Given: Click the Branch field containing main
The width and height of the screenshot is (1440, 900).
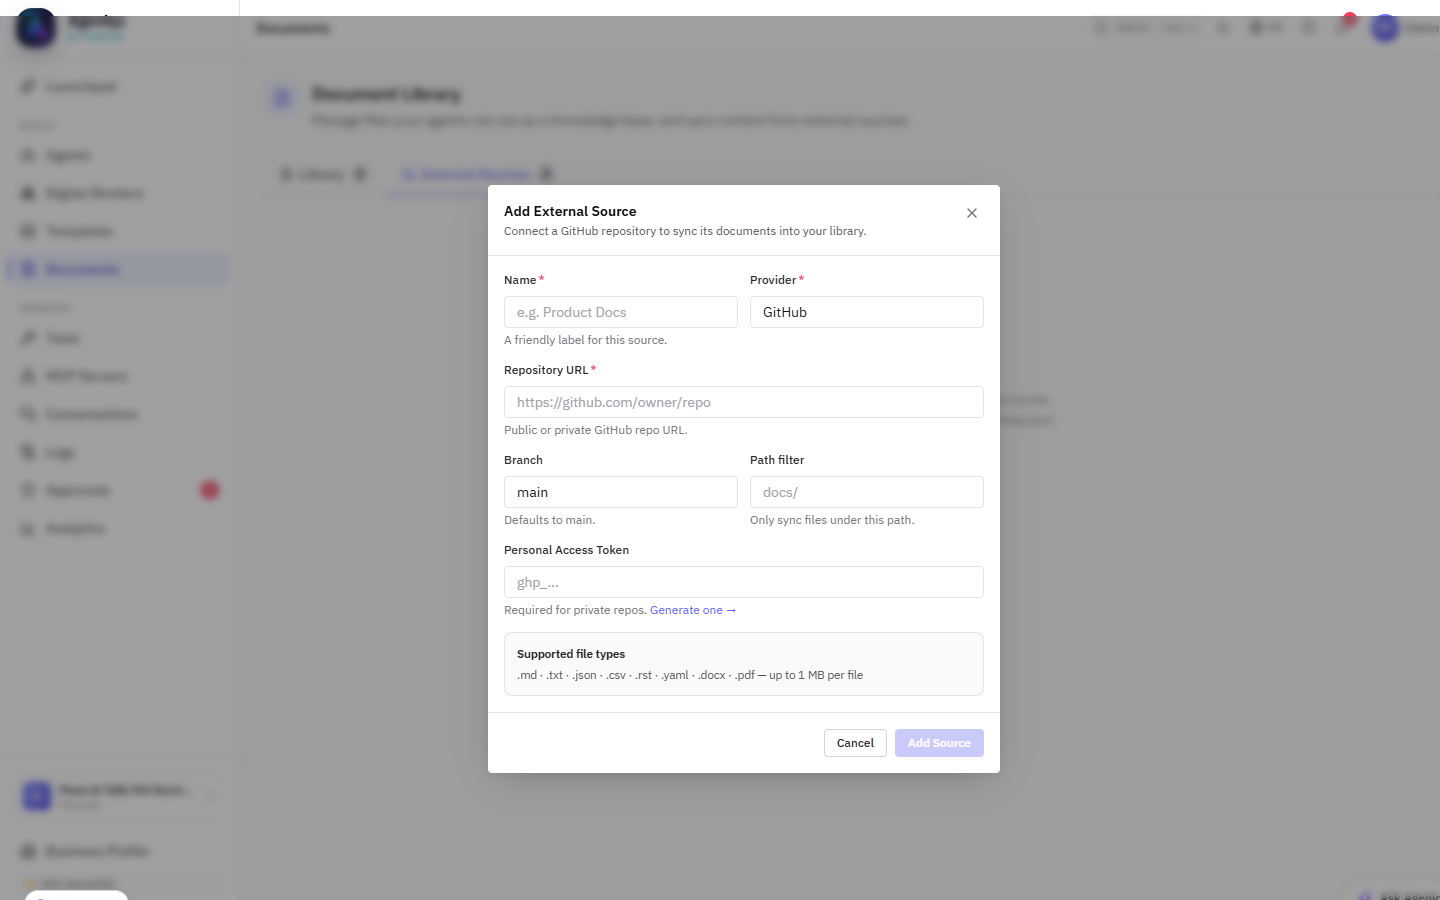Looking at the screenshot, I should 621,492.
